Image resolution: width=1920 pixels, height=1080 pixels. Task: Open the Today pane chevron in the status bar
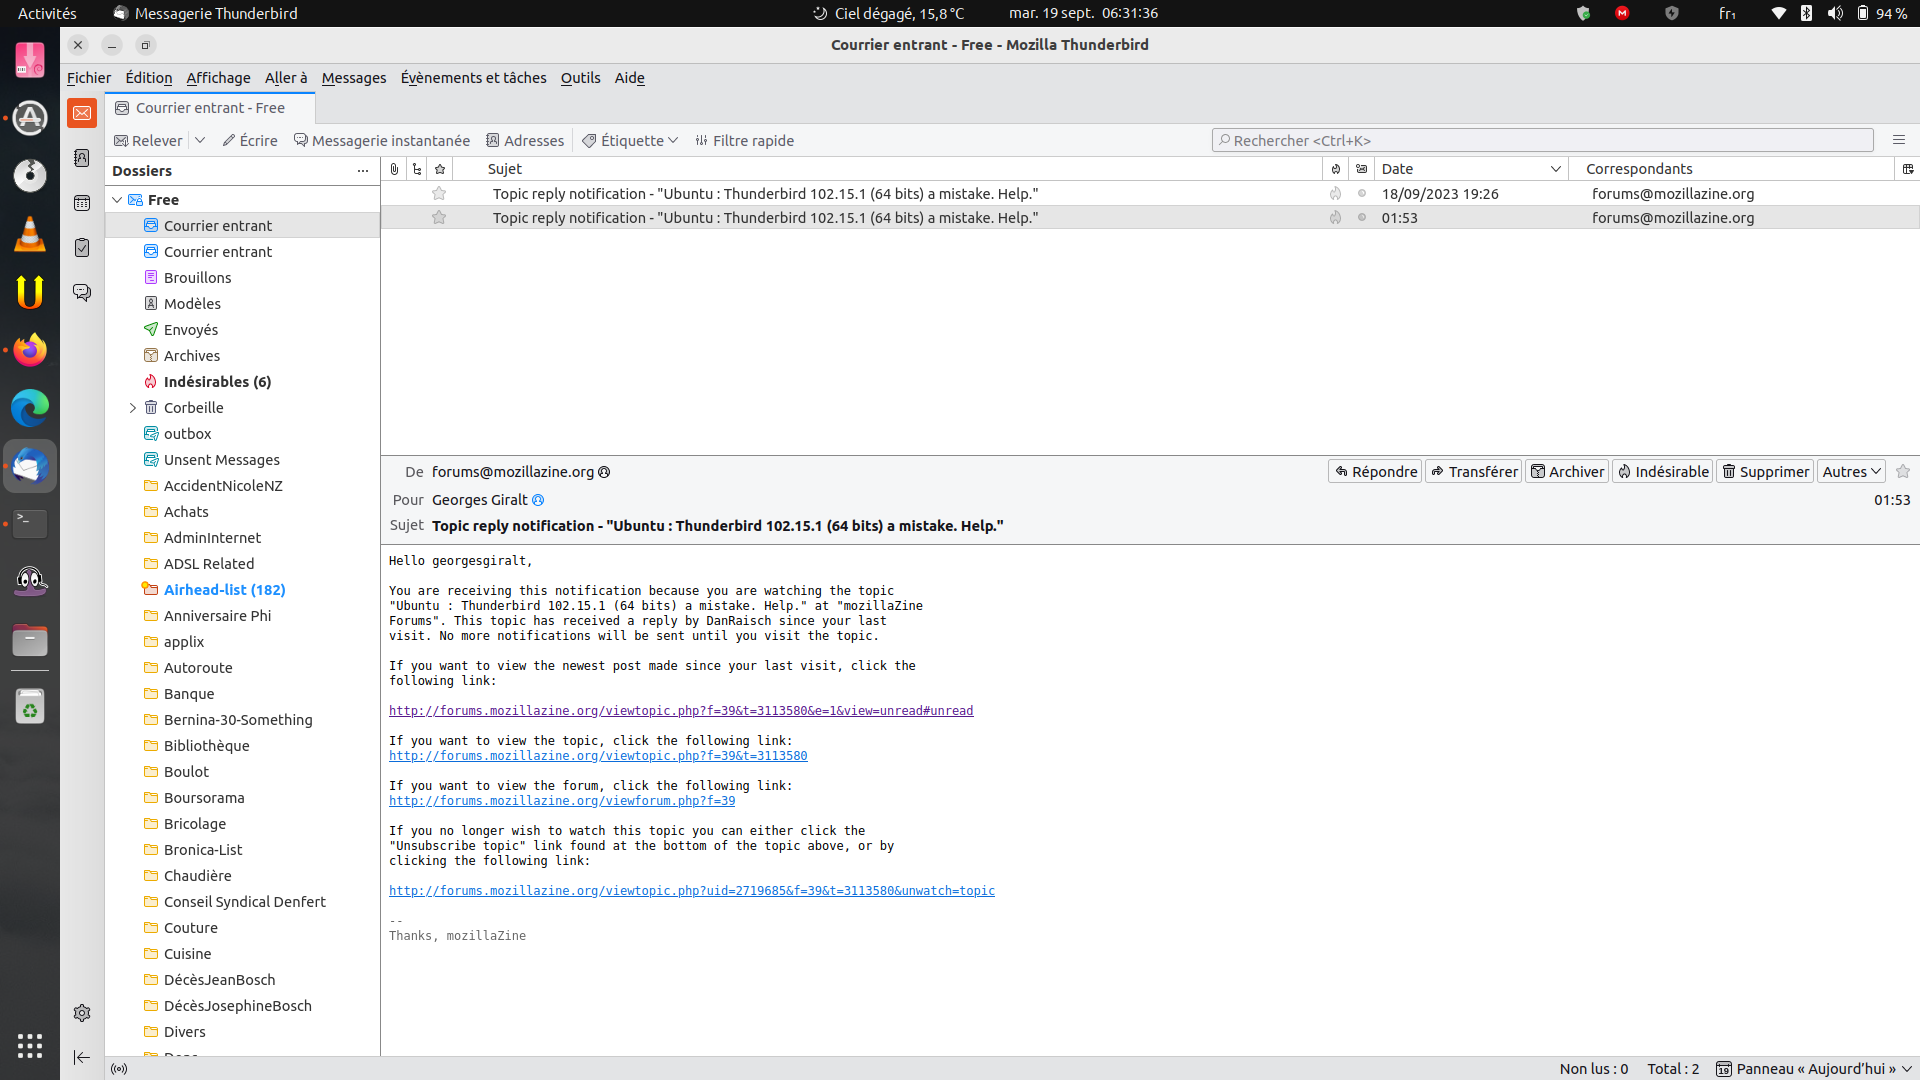(x=1907, y=1069)
